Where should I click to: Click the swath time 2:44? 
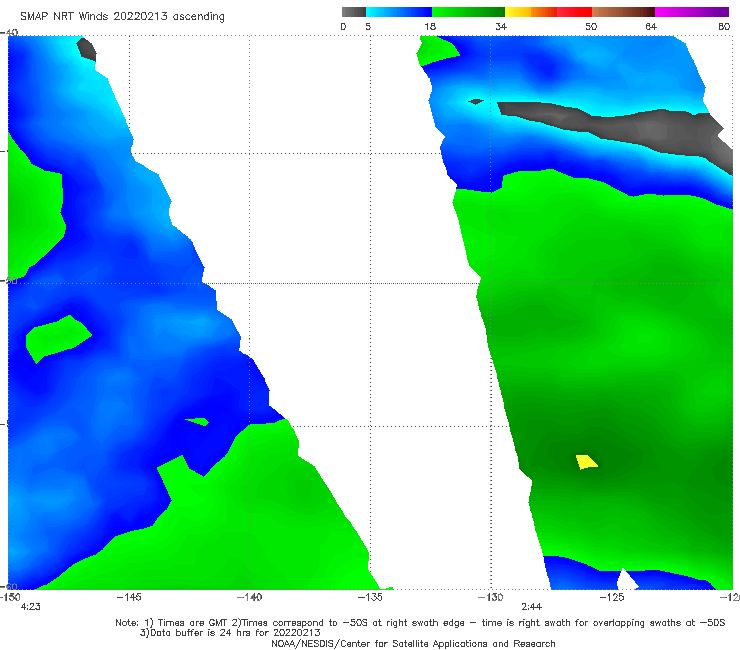(x=531, y=607)
